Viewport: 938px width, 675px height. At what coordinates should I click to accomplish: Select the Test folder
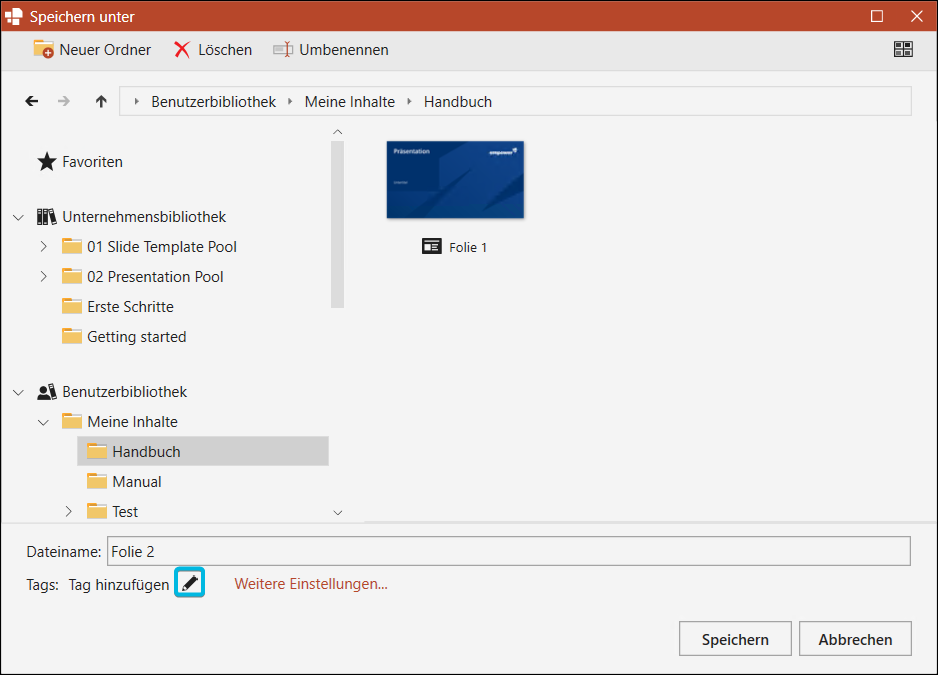pos(112,512)
